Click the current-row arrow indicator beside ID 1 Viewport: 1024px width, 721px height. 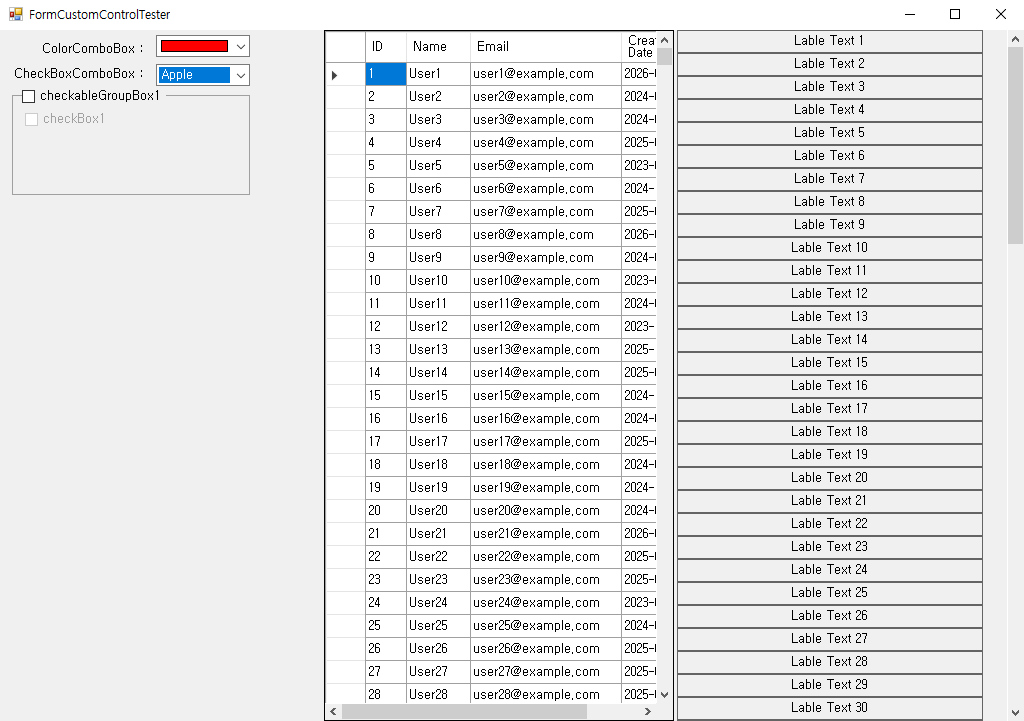click(x=334, y=75)
